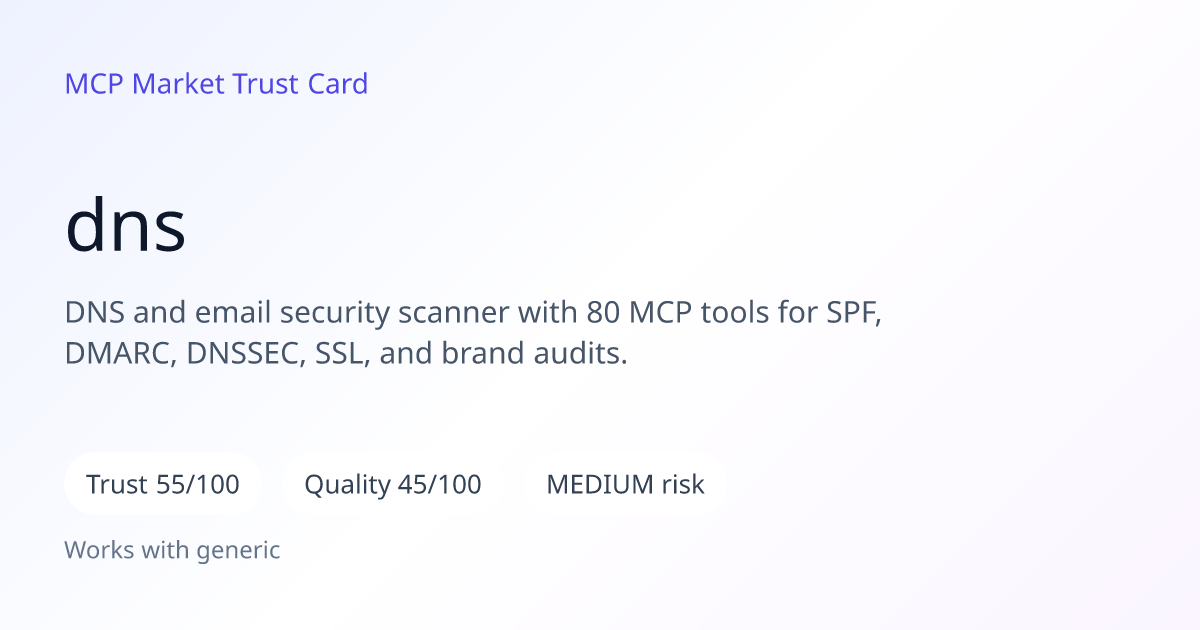This screenshot has height=630, width=1200.
Task: Click the phrase 80 MCP tools
Action: [x=667, y=313]
